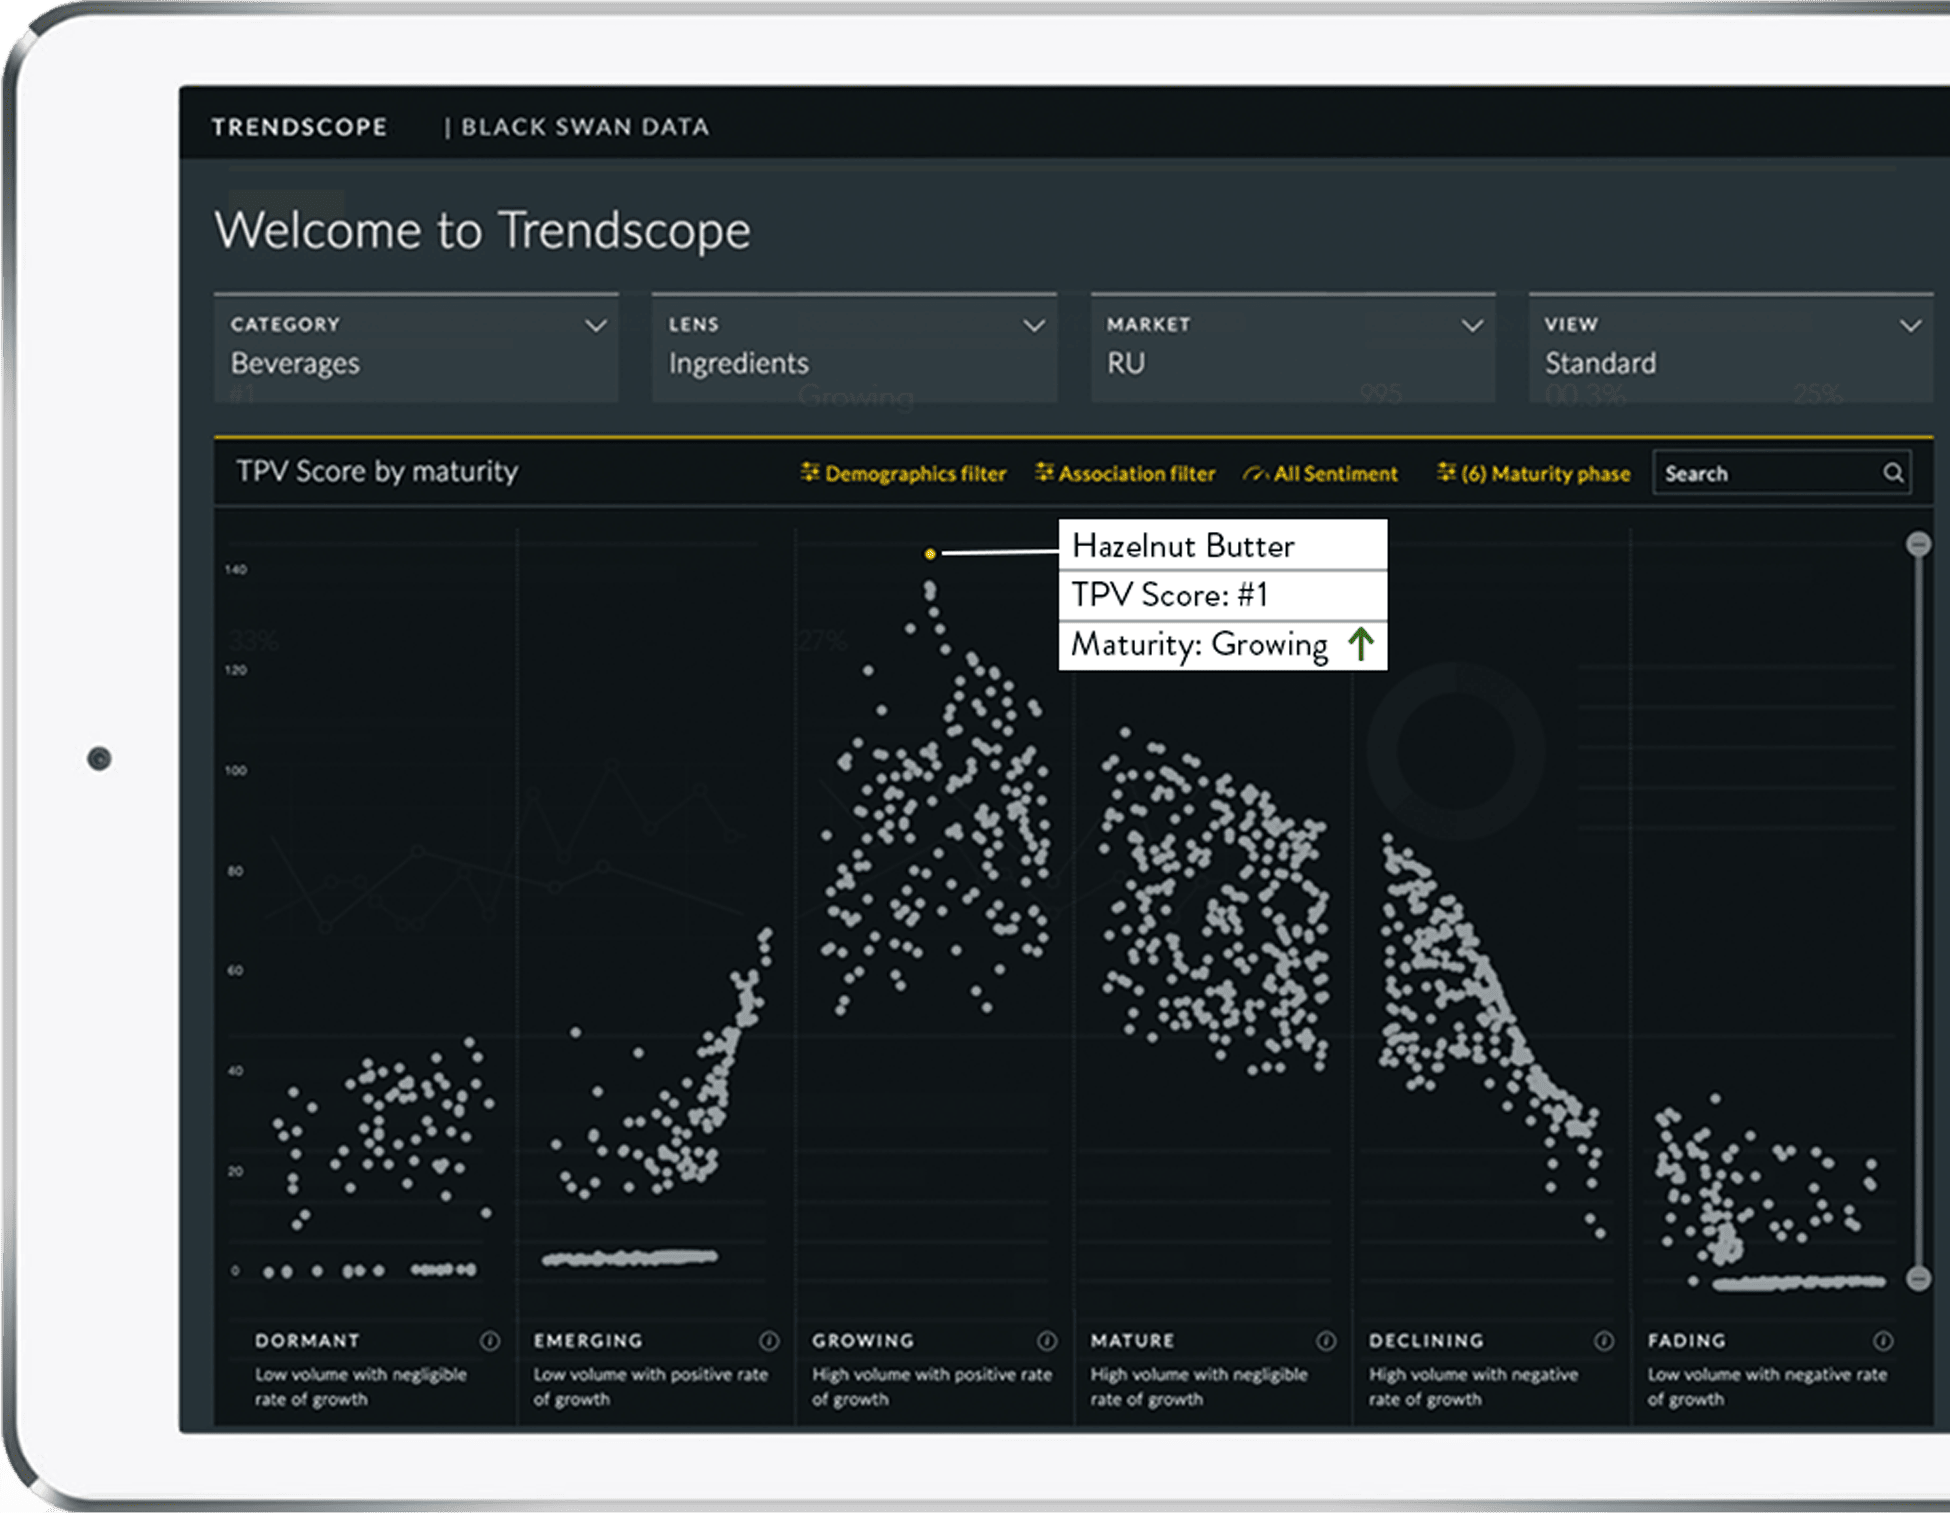The height and width of the screenshot is (1517, 1950).
Task: Open the Association filter
Action: point(1126,473)
